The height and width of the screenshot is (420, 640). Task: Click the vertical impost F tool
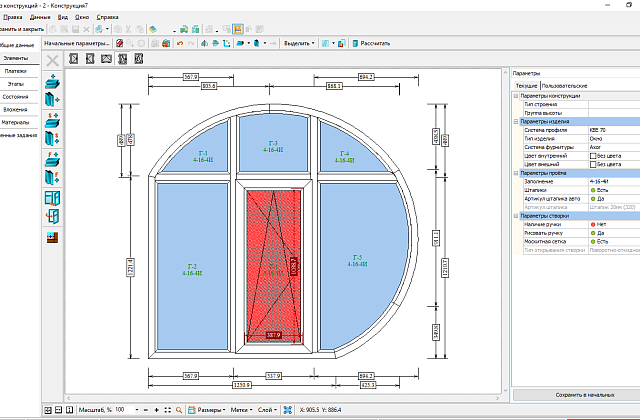pyautogui.click(x=52, y=178)
